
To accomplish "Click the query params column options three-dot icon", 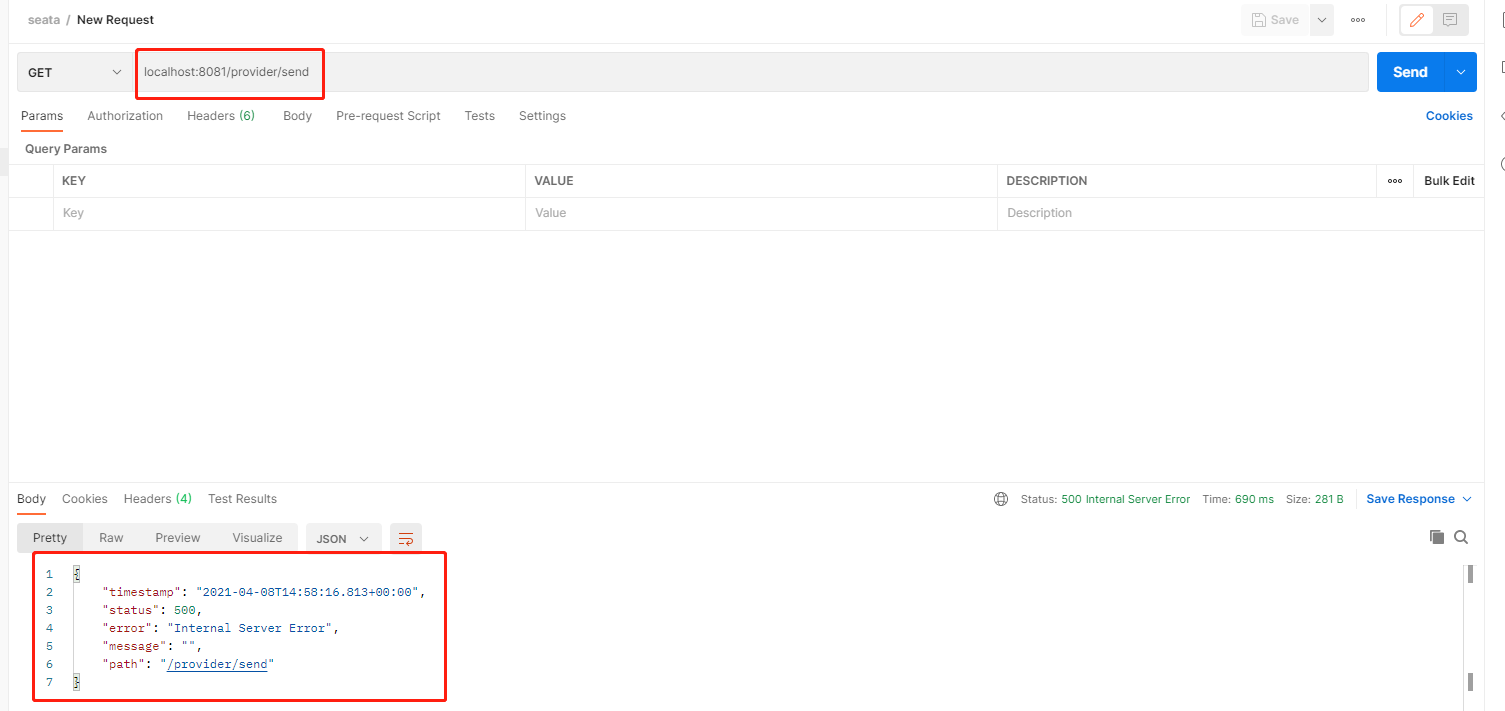I will [x=1394, y=181].
